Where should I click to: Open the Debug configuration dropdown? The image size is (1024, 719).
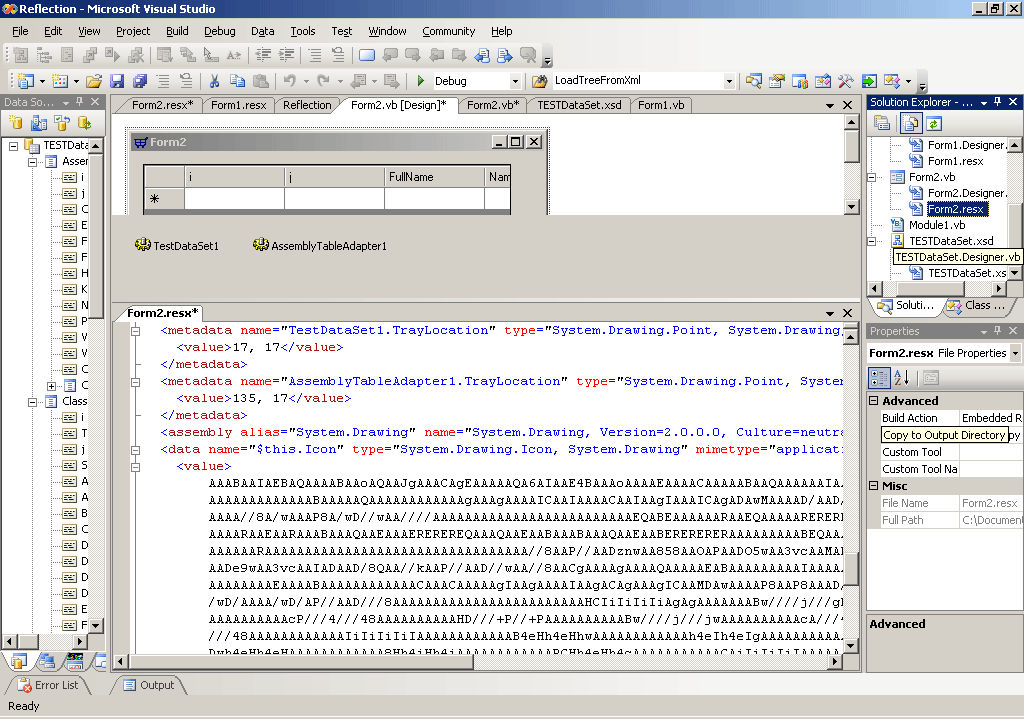coord(515,81)
